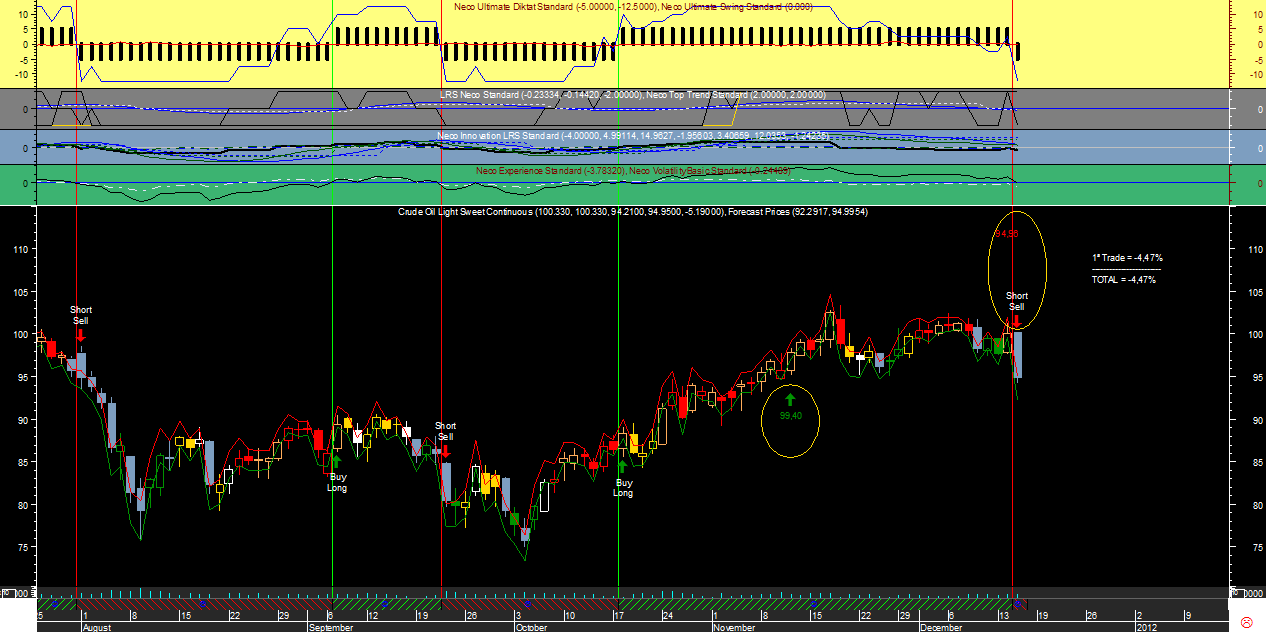Click the 'TOTAL = -4,47%' note
This screenshot has width=1266, height=632.
[x=1124, y=280]
